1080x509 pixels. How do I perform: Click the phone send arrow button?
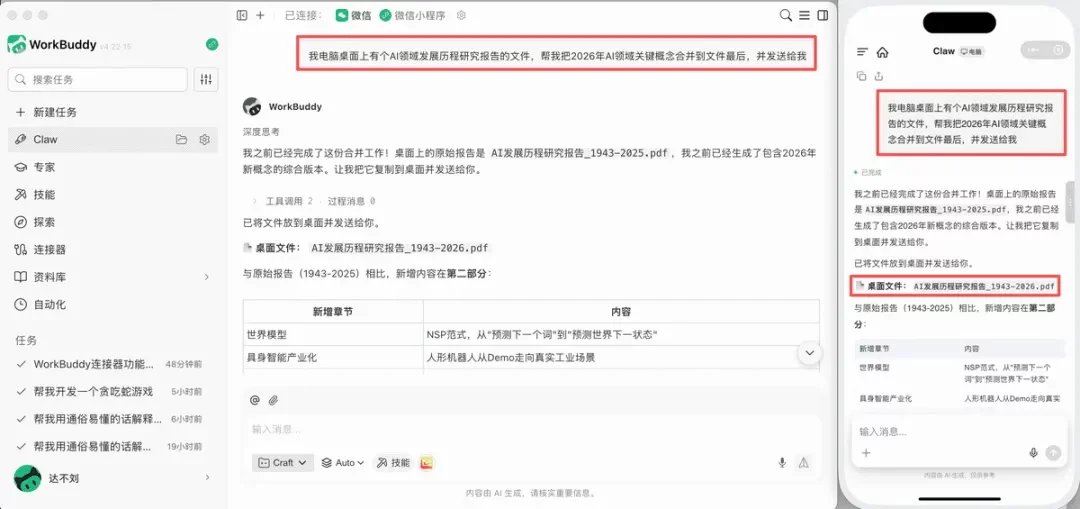1052,453
